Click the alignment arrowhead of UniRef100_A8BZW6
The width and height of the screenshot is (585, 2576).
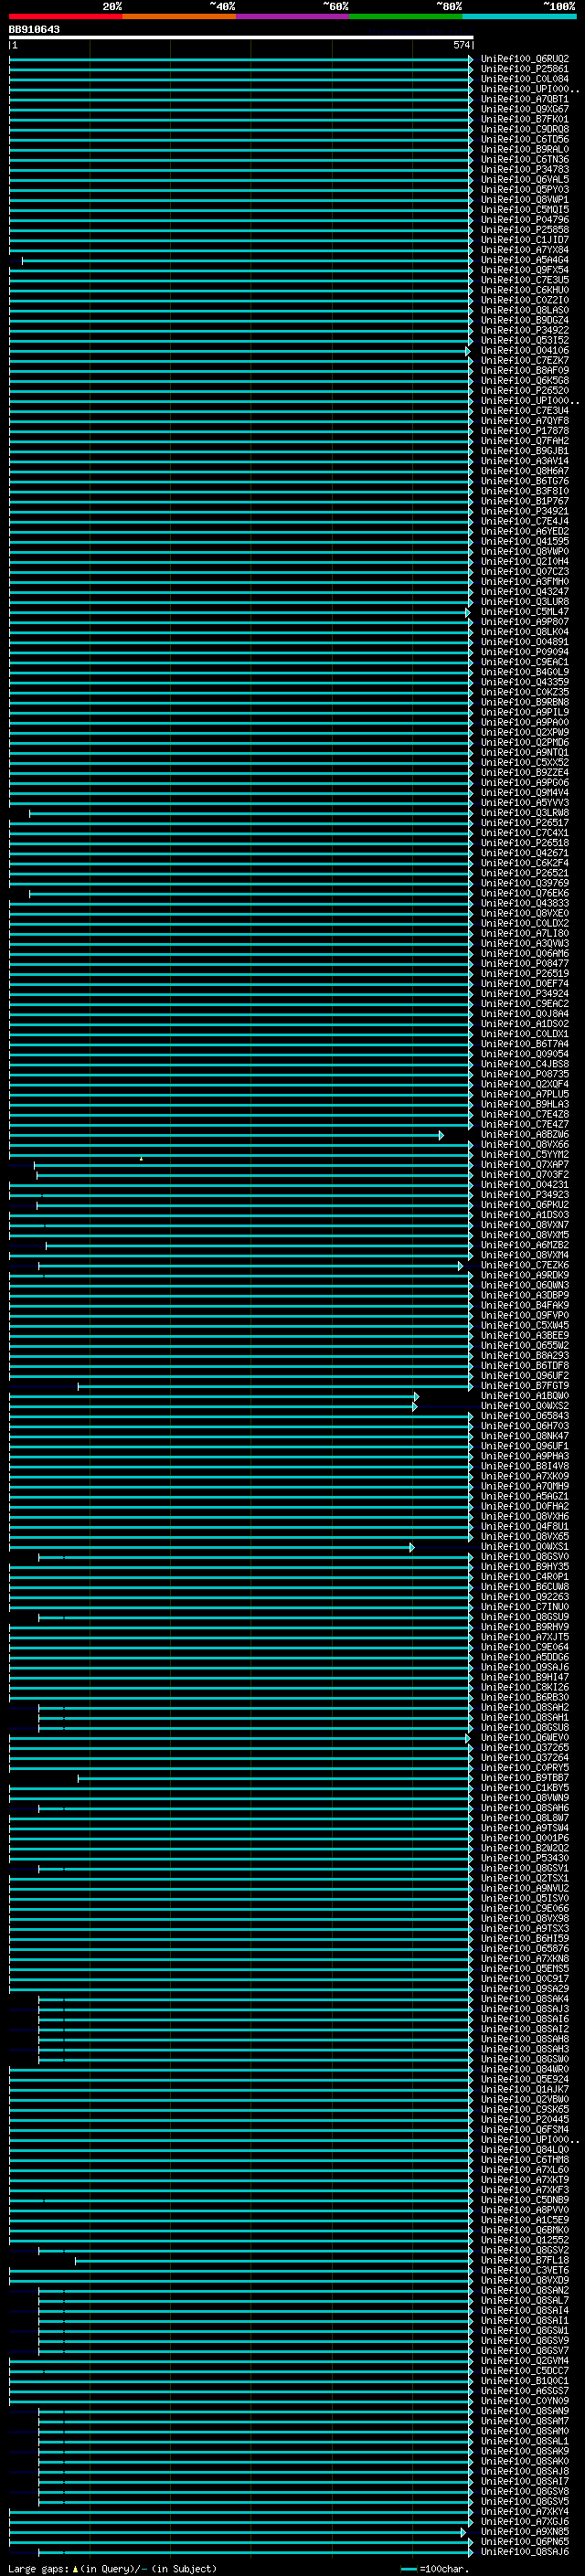coord(441,1135)
